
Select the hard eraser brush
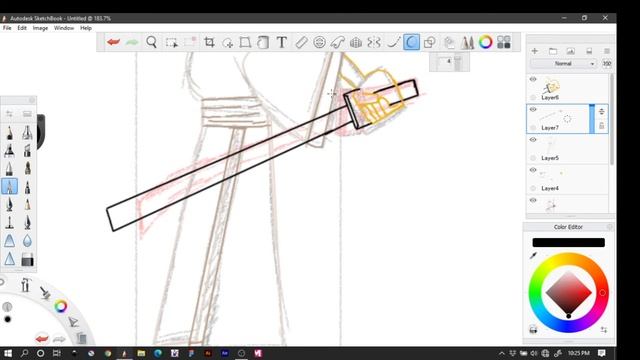pos(27,260)
